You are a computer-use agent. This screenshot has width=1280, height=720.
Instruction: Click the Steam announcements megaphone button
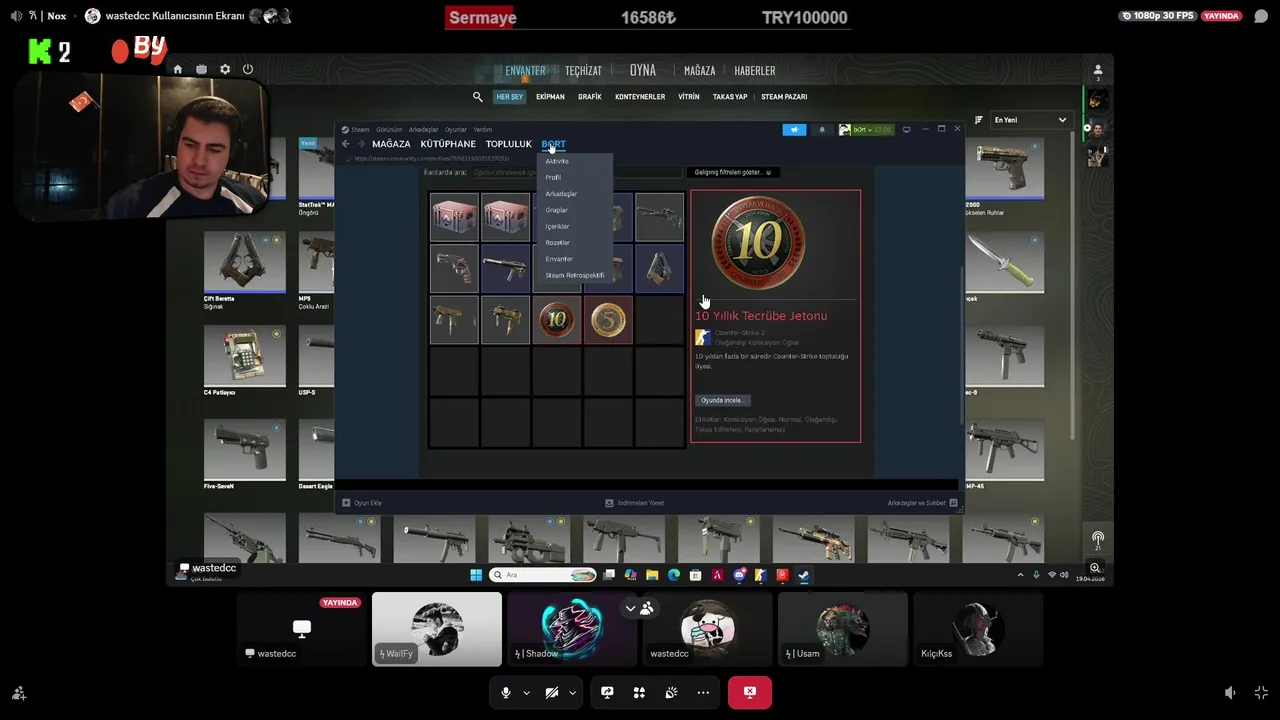click(794, 129)
